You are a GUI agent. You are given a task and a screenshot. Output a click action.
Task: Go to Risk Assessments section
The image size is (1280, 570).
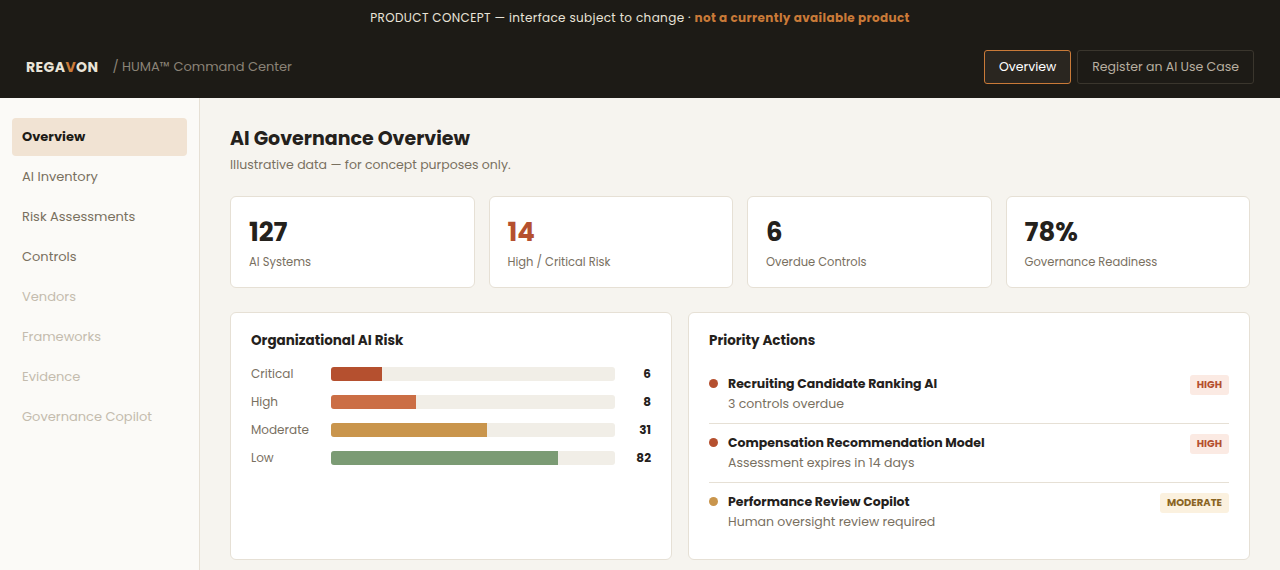99,217
